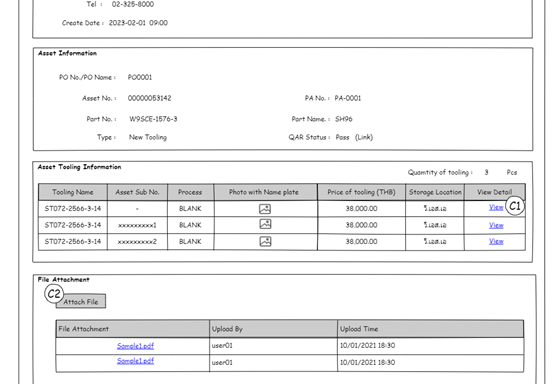Select part name SH96
The width and height of the screenshot is (556, 384).
pos(344,119)
